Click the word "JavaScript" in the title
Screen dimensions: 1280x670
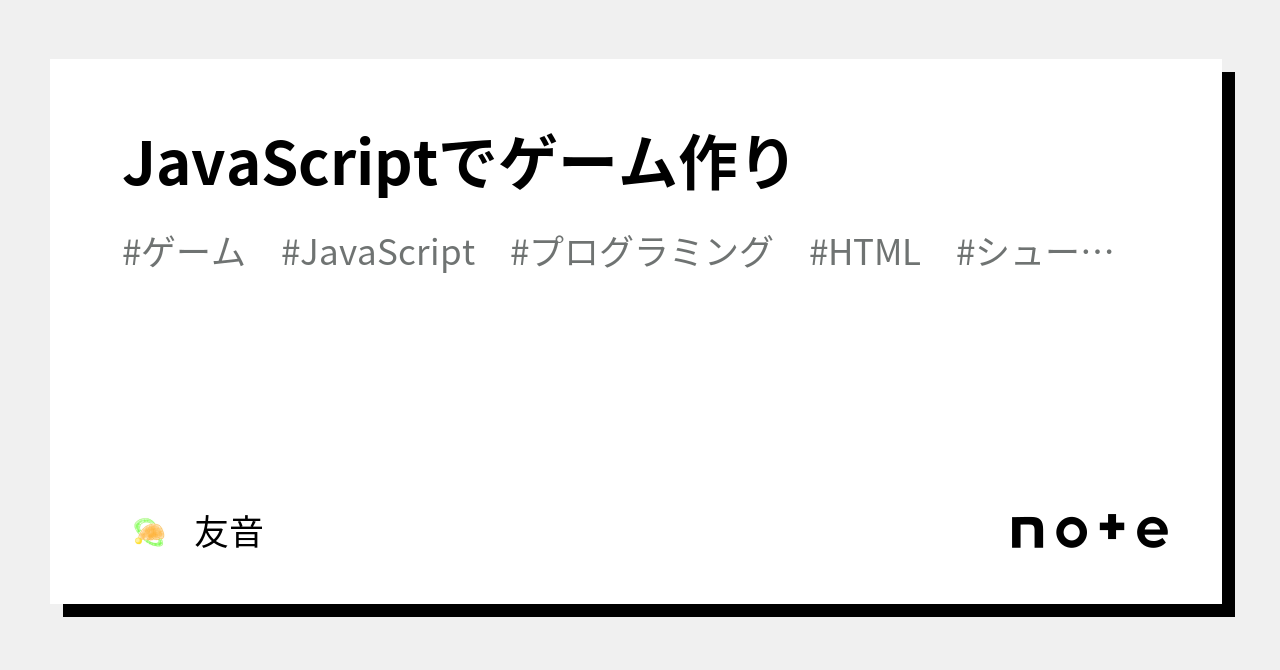pos(281,163)
